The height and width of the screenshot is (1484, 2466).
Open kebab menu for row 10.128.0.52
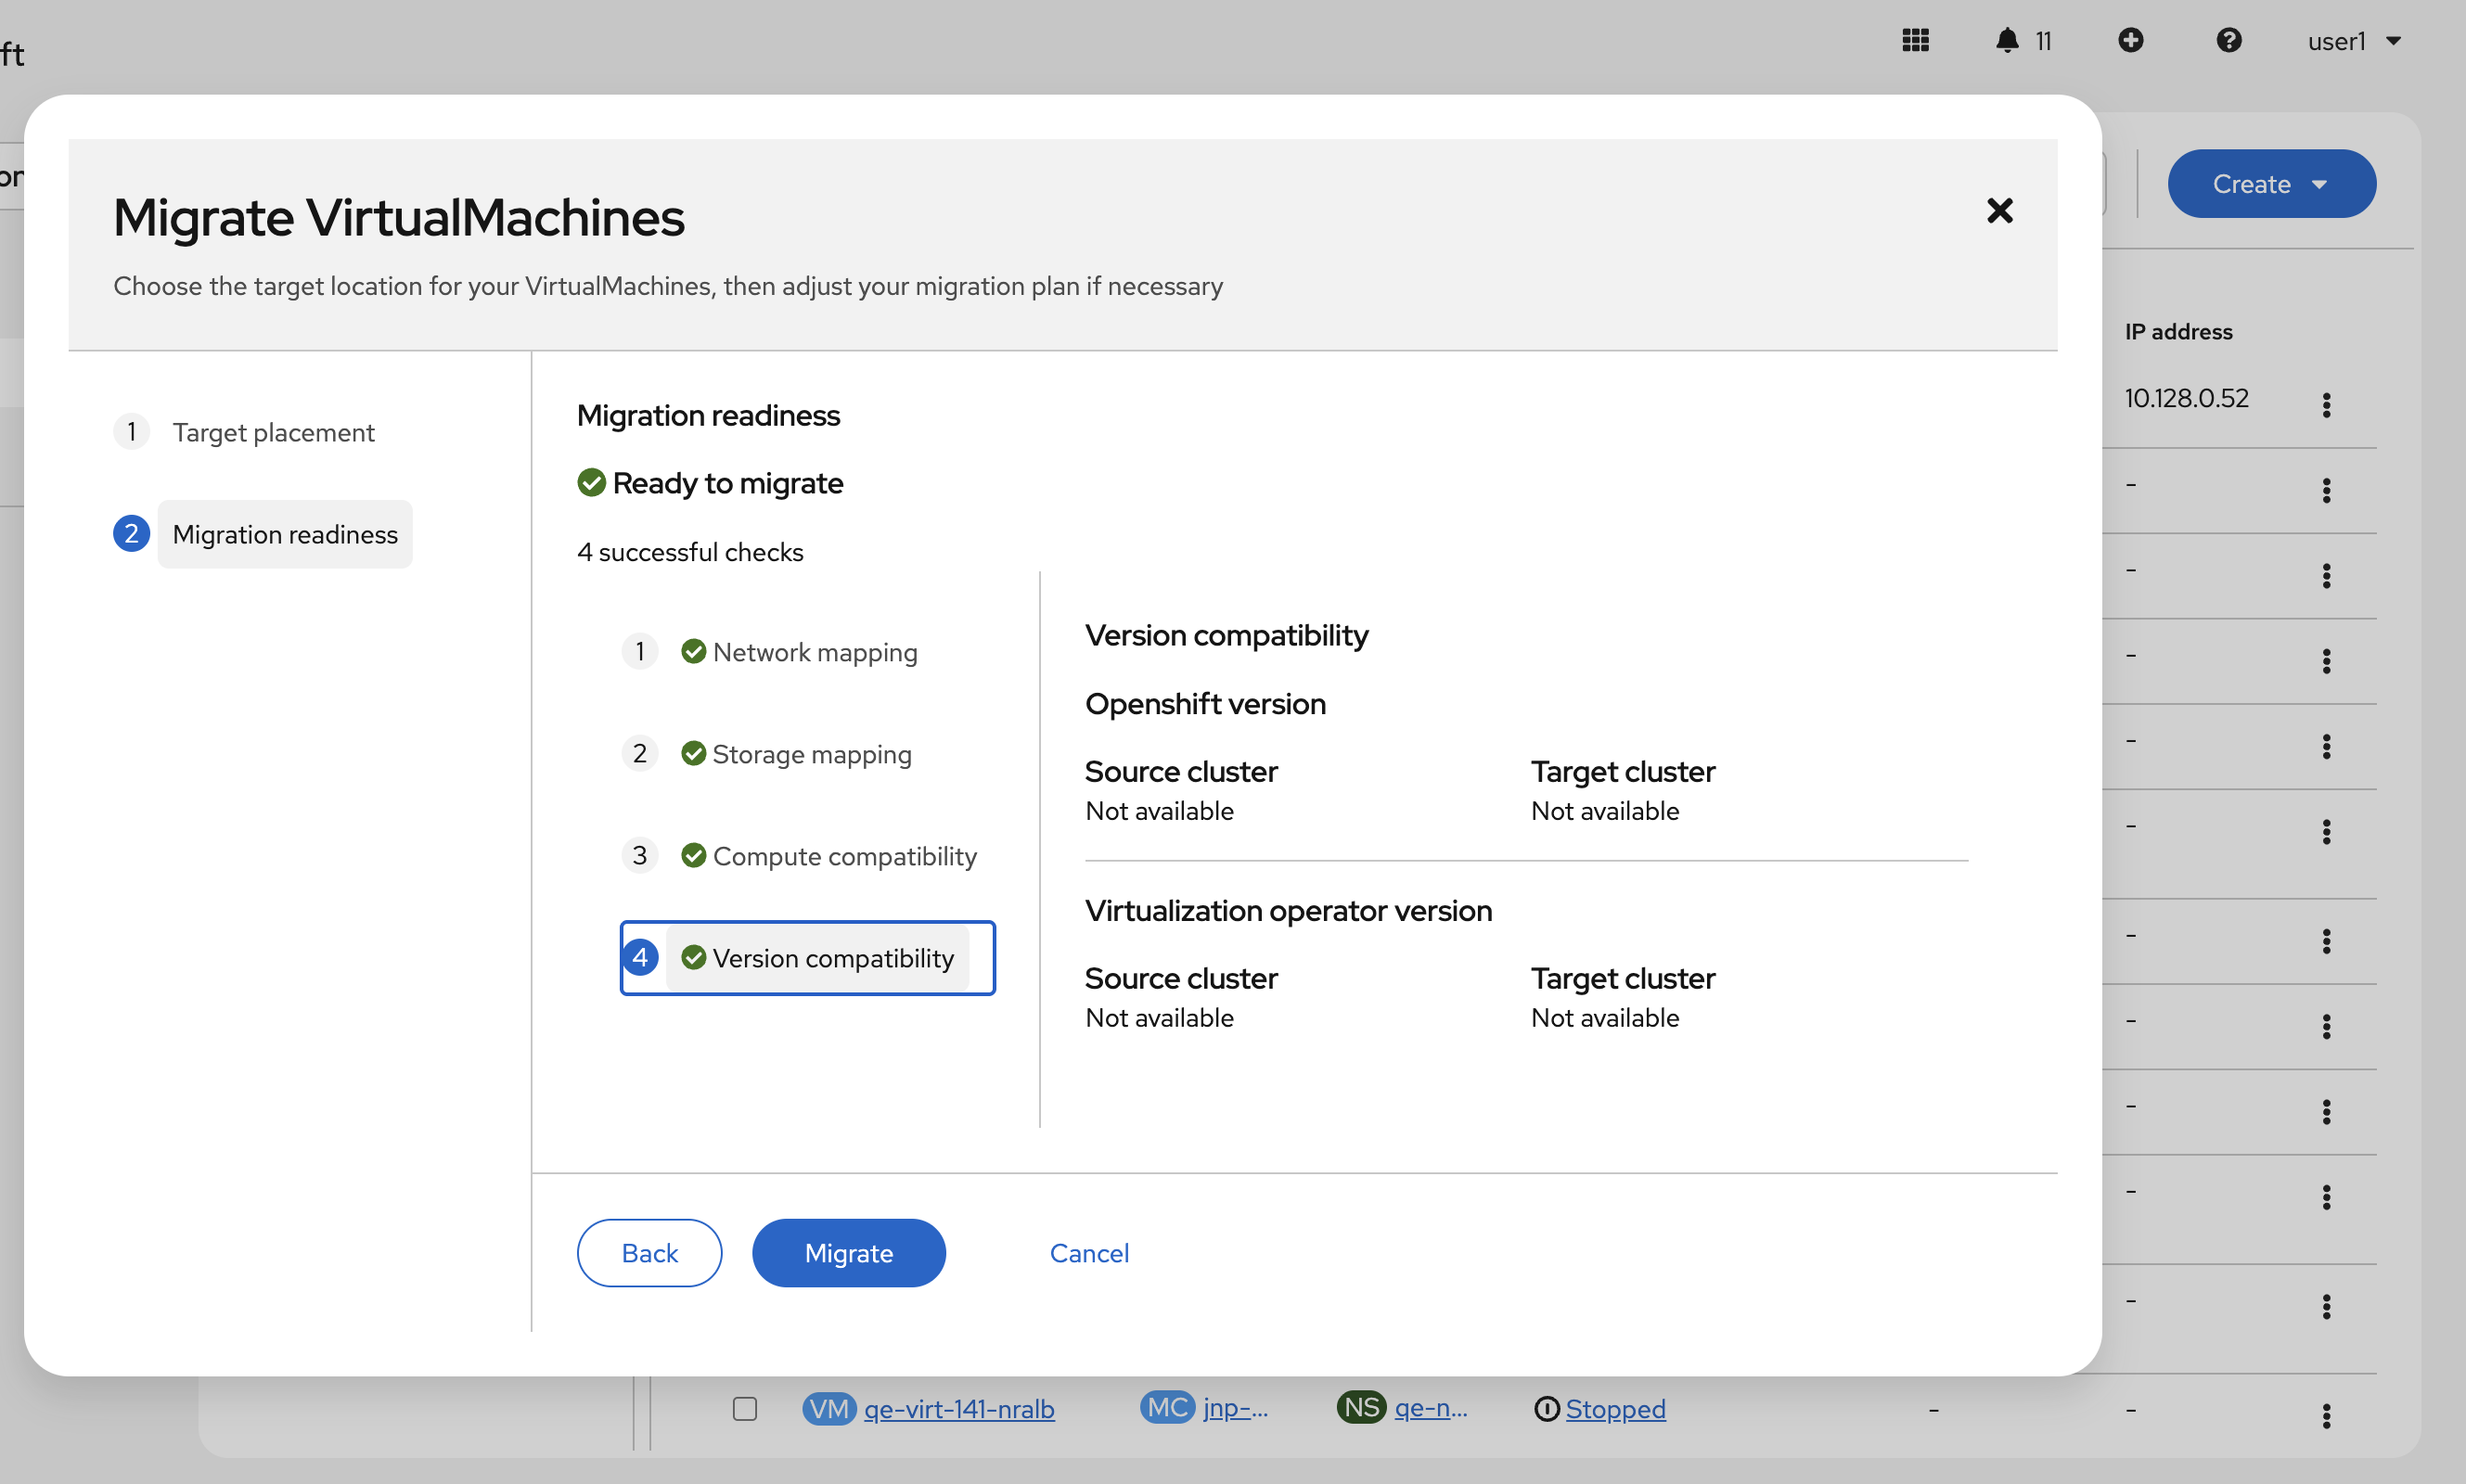[2326, 404]
